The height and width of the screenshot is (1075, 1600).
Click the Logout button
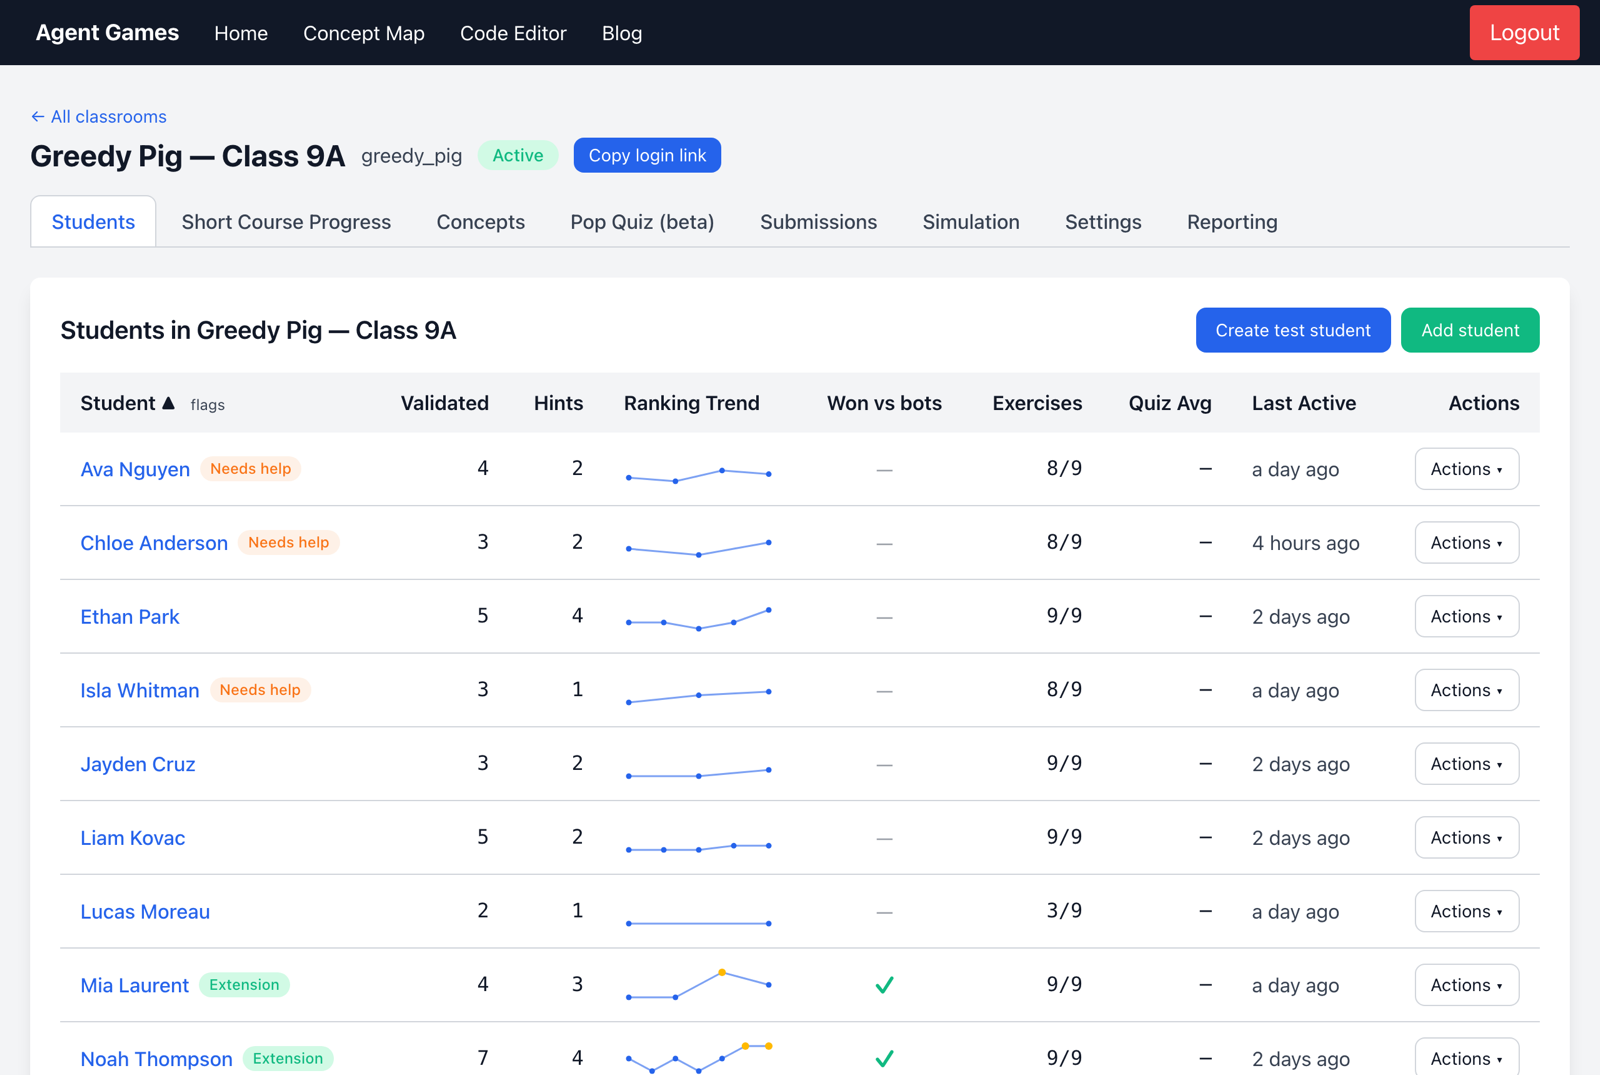tap(1524, 33)
